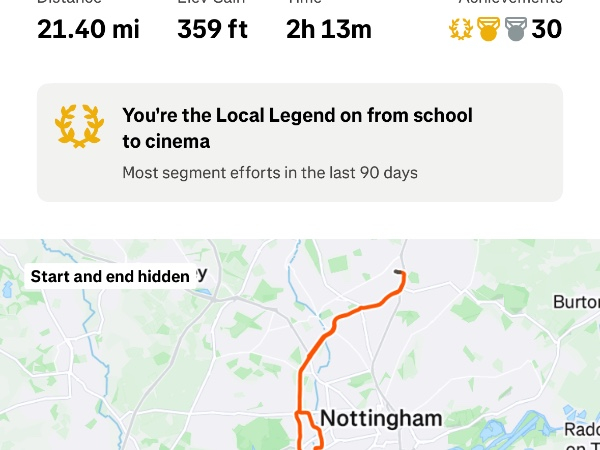Screen dimensions: 600x450
Task: Tap 'Most segment efforts in the last 90 days'
Action: click(x=270, y=173)
